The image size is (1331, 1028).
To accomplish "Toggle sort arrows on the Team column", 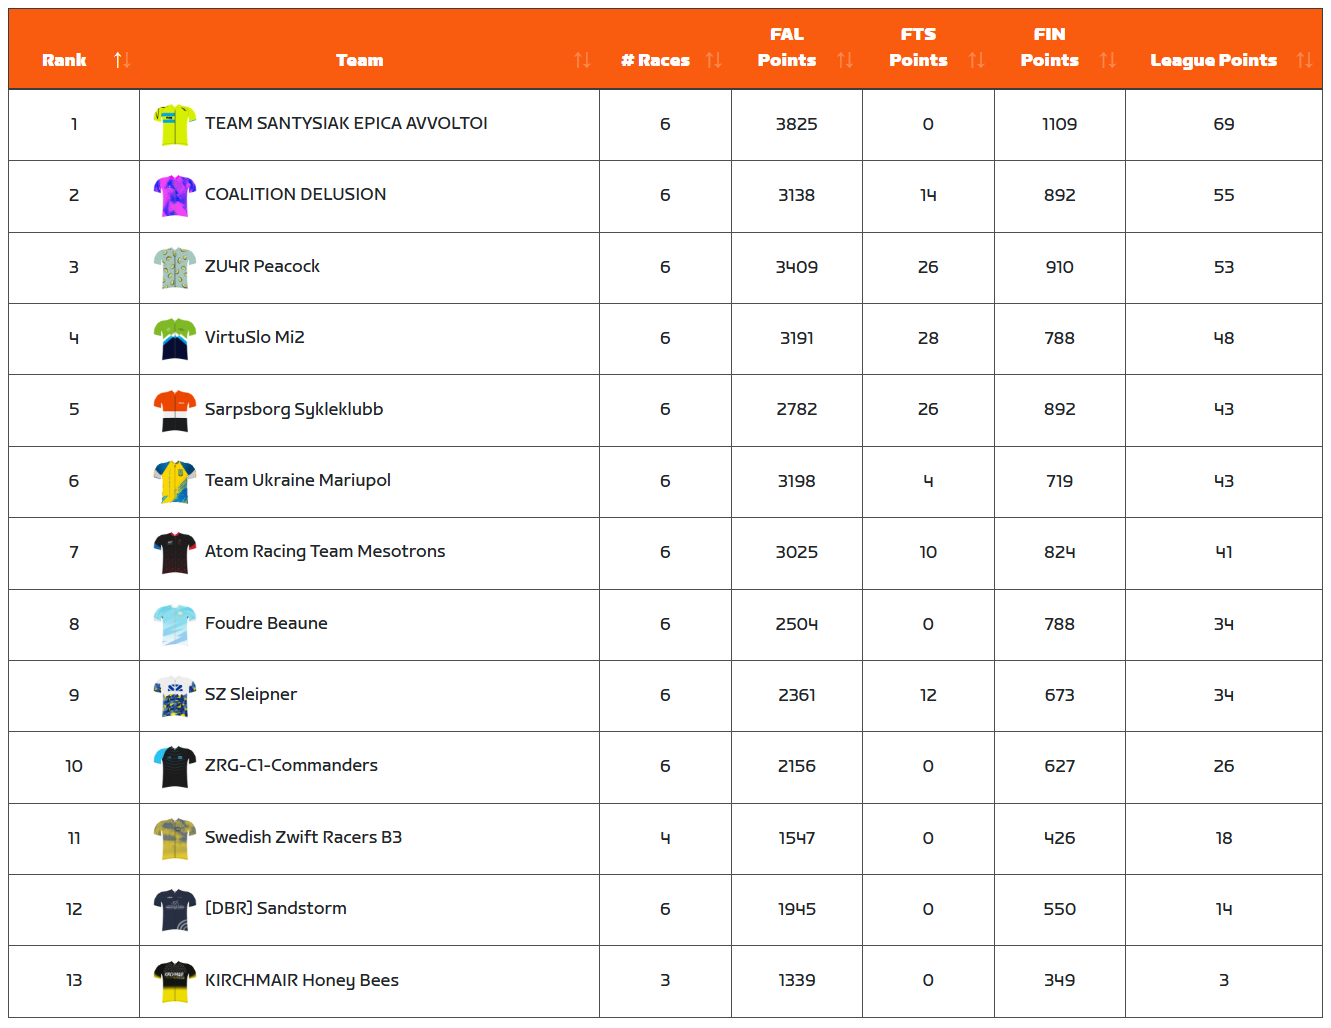I will (x=582, y=60).
